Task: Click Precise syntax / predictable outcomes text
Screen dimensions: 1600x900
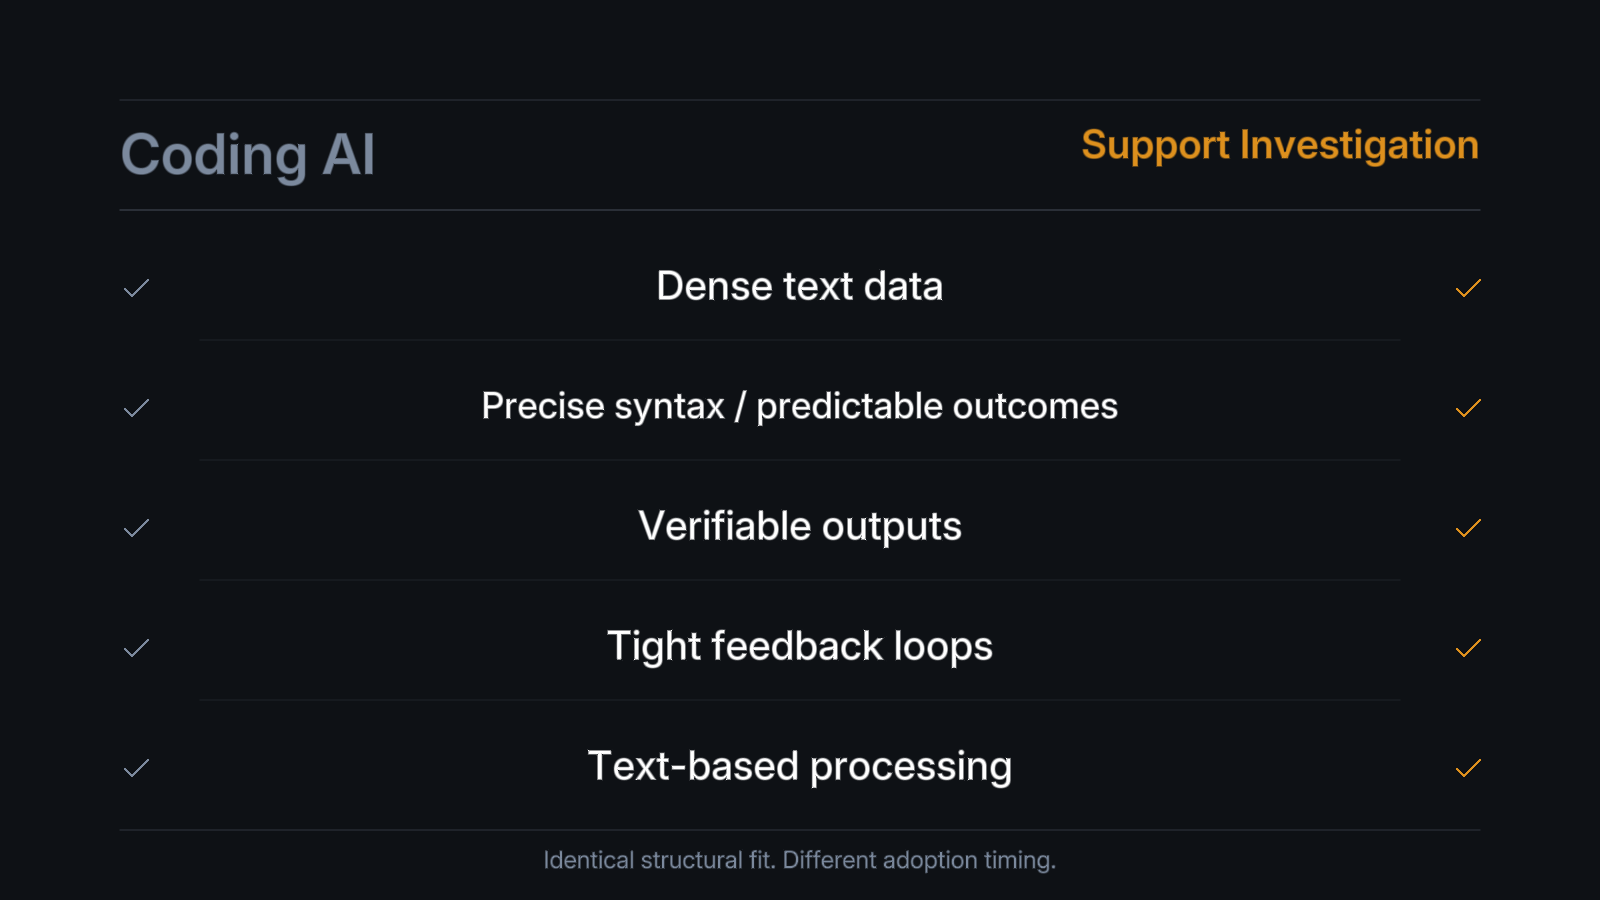Action: pos(799,406)
